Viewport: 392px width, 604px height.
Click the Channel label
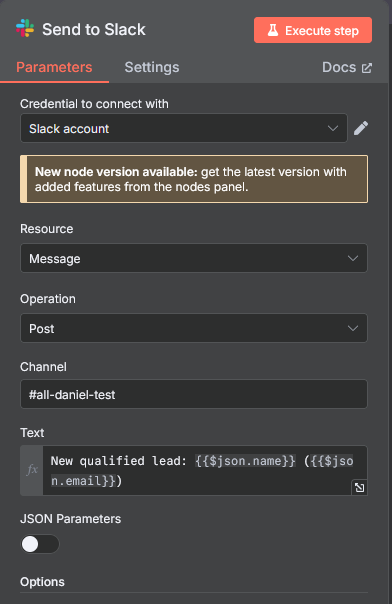click(x=43, y=367)
